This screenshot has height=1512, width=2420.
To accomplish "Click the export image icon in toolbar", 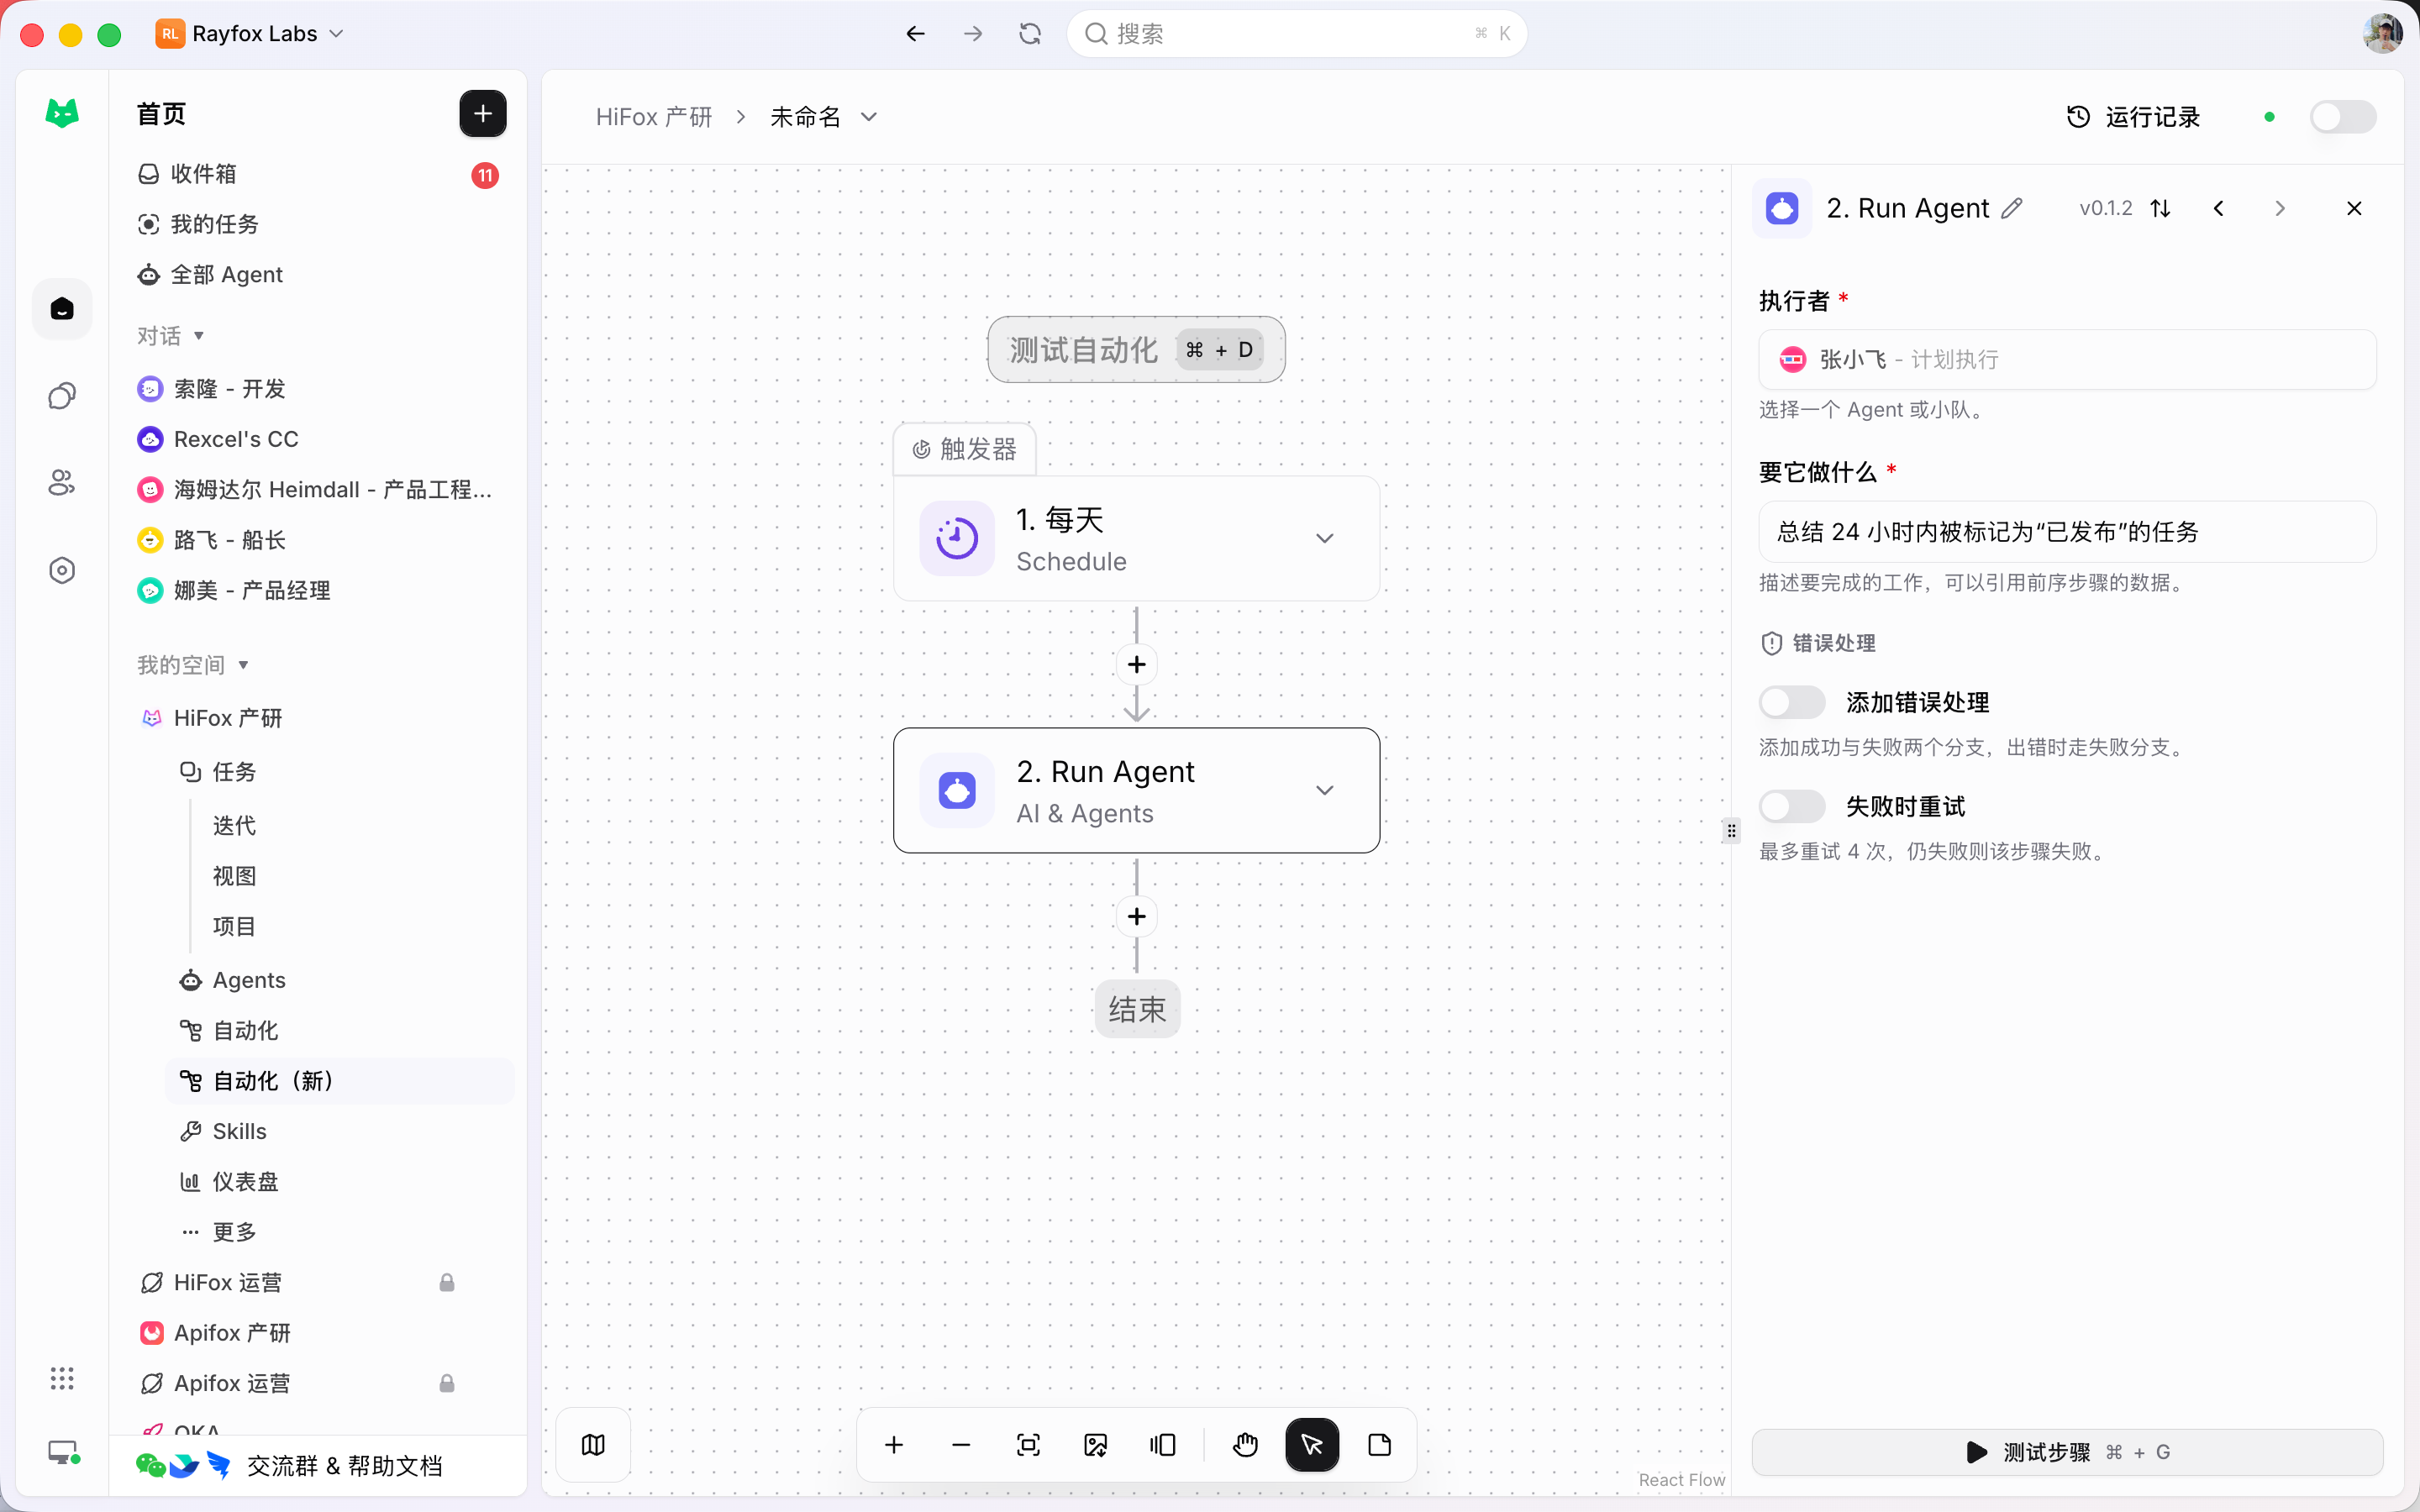I will coord(1095,1445).
